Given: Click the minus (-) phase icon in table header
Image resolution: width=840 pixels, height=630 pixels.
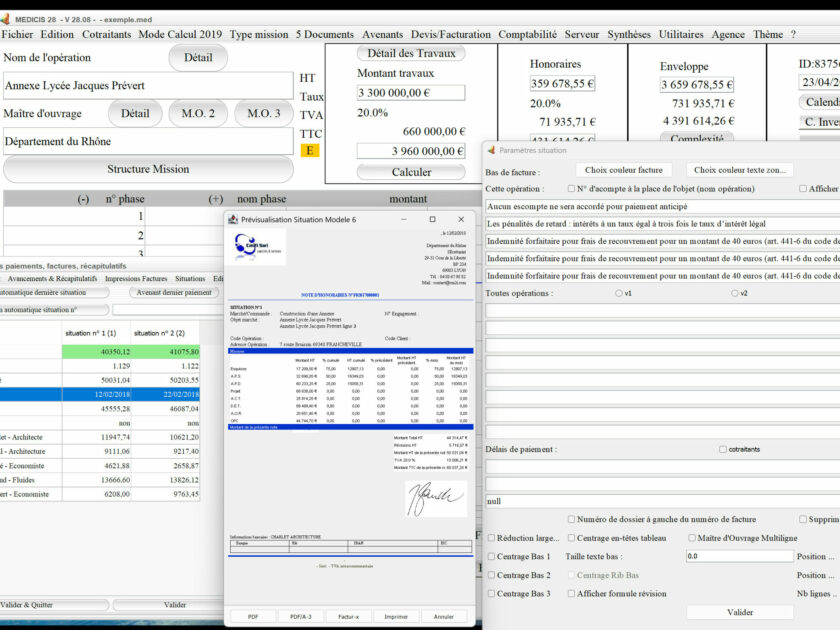Looking at the screenshot, I should (x=83, y=199).
